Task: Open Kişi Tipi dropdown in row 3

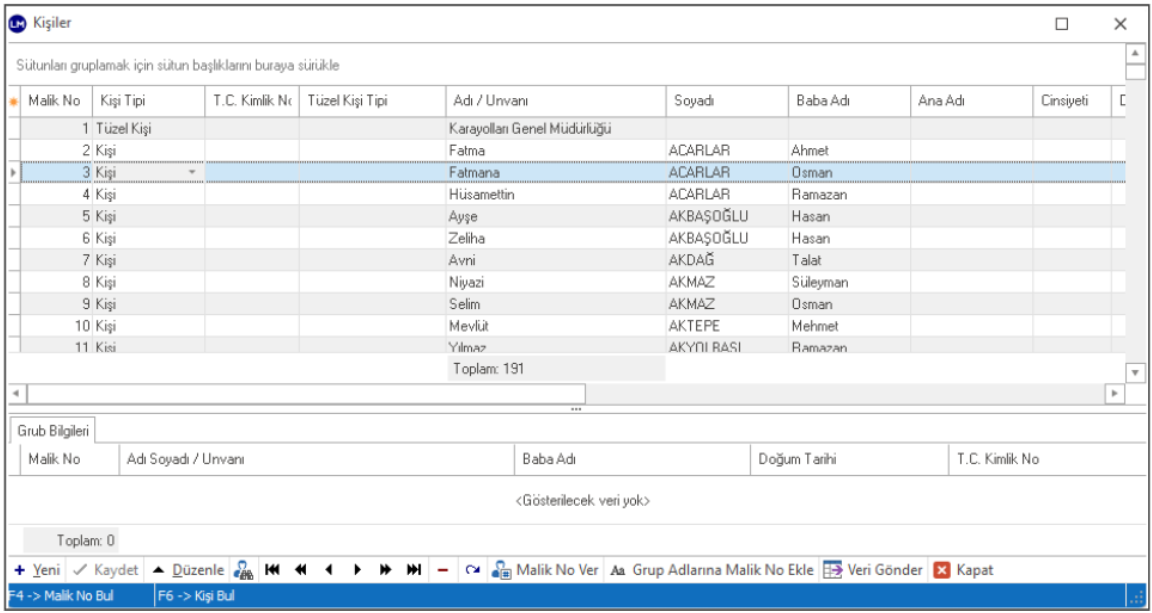Action: point(191,172)
